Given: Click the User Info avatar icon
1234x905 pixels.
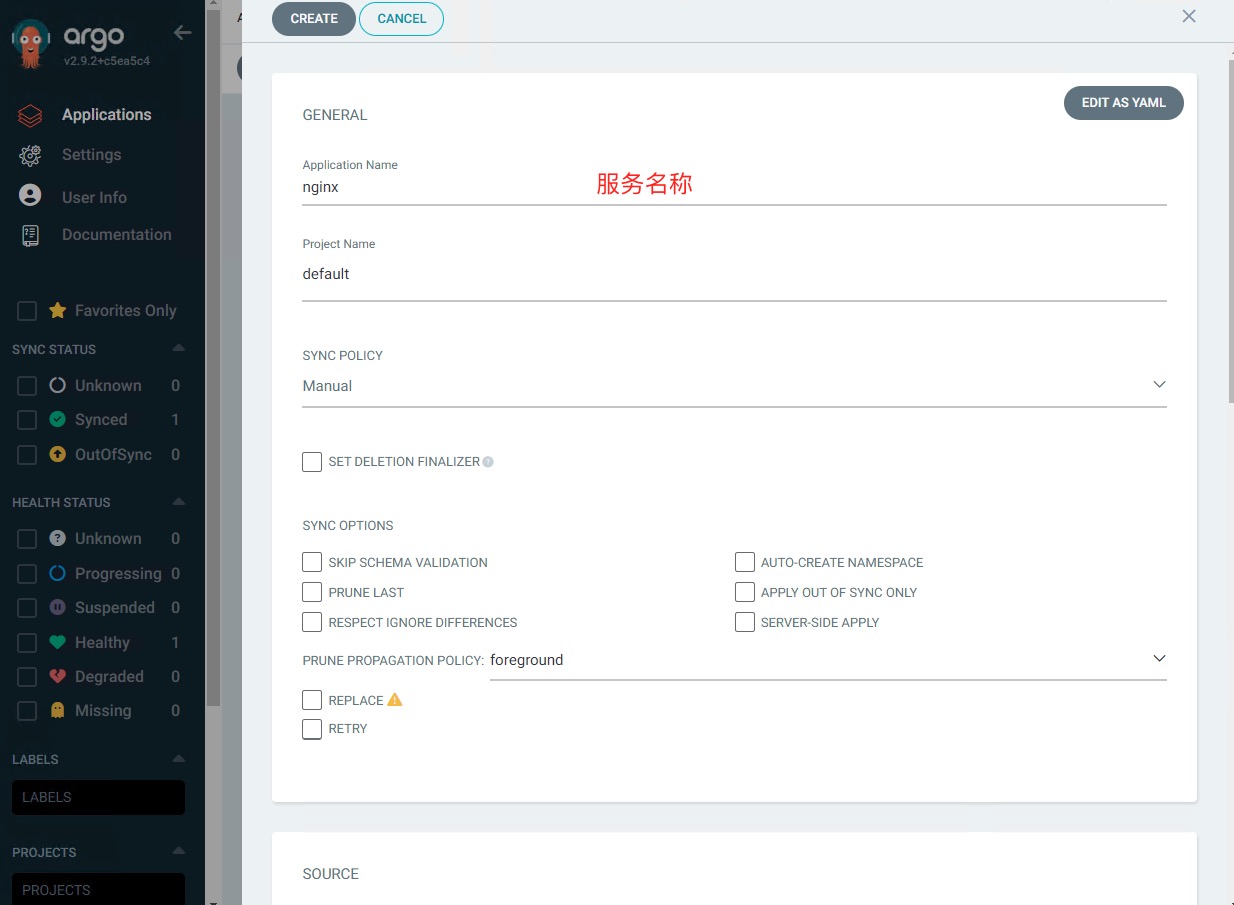Looking at the screenshot, I should click(30, 196).
